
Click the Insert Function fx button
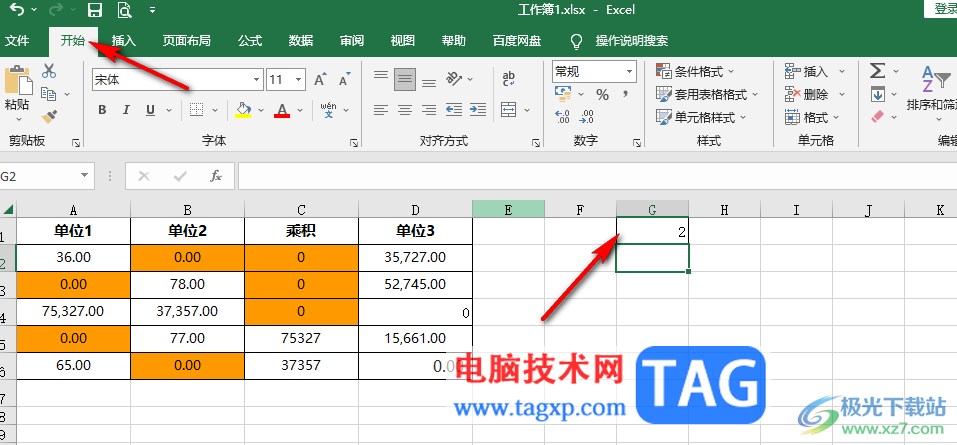point(215,176)
